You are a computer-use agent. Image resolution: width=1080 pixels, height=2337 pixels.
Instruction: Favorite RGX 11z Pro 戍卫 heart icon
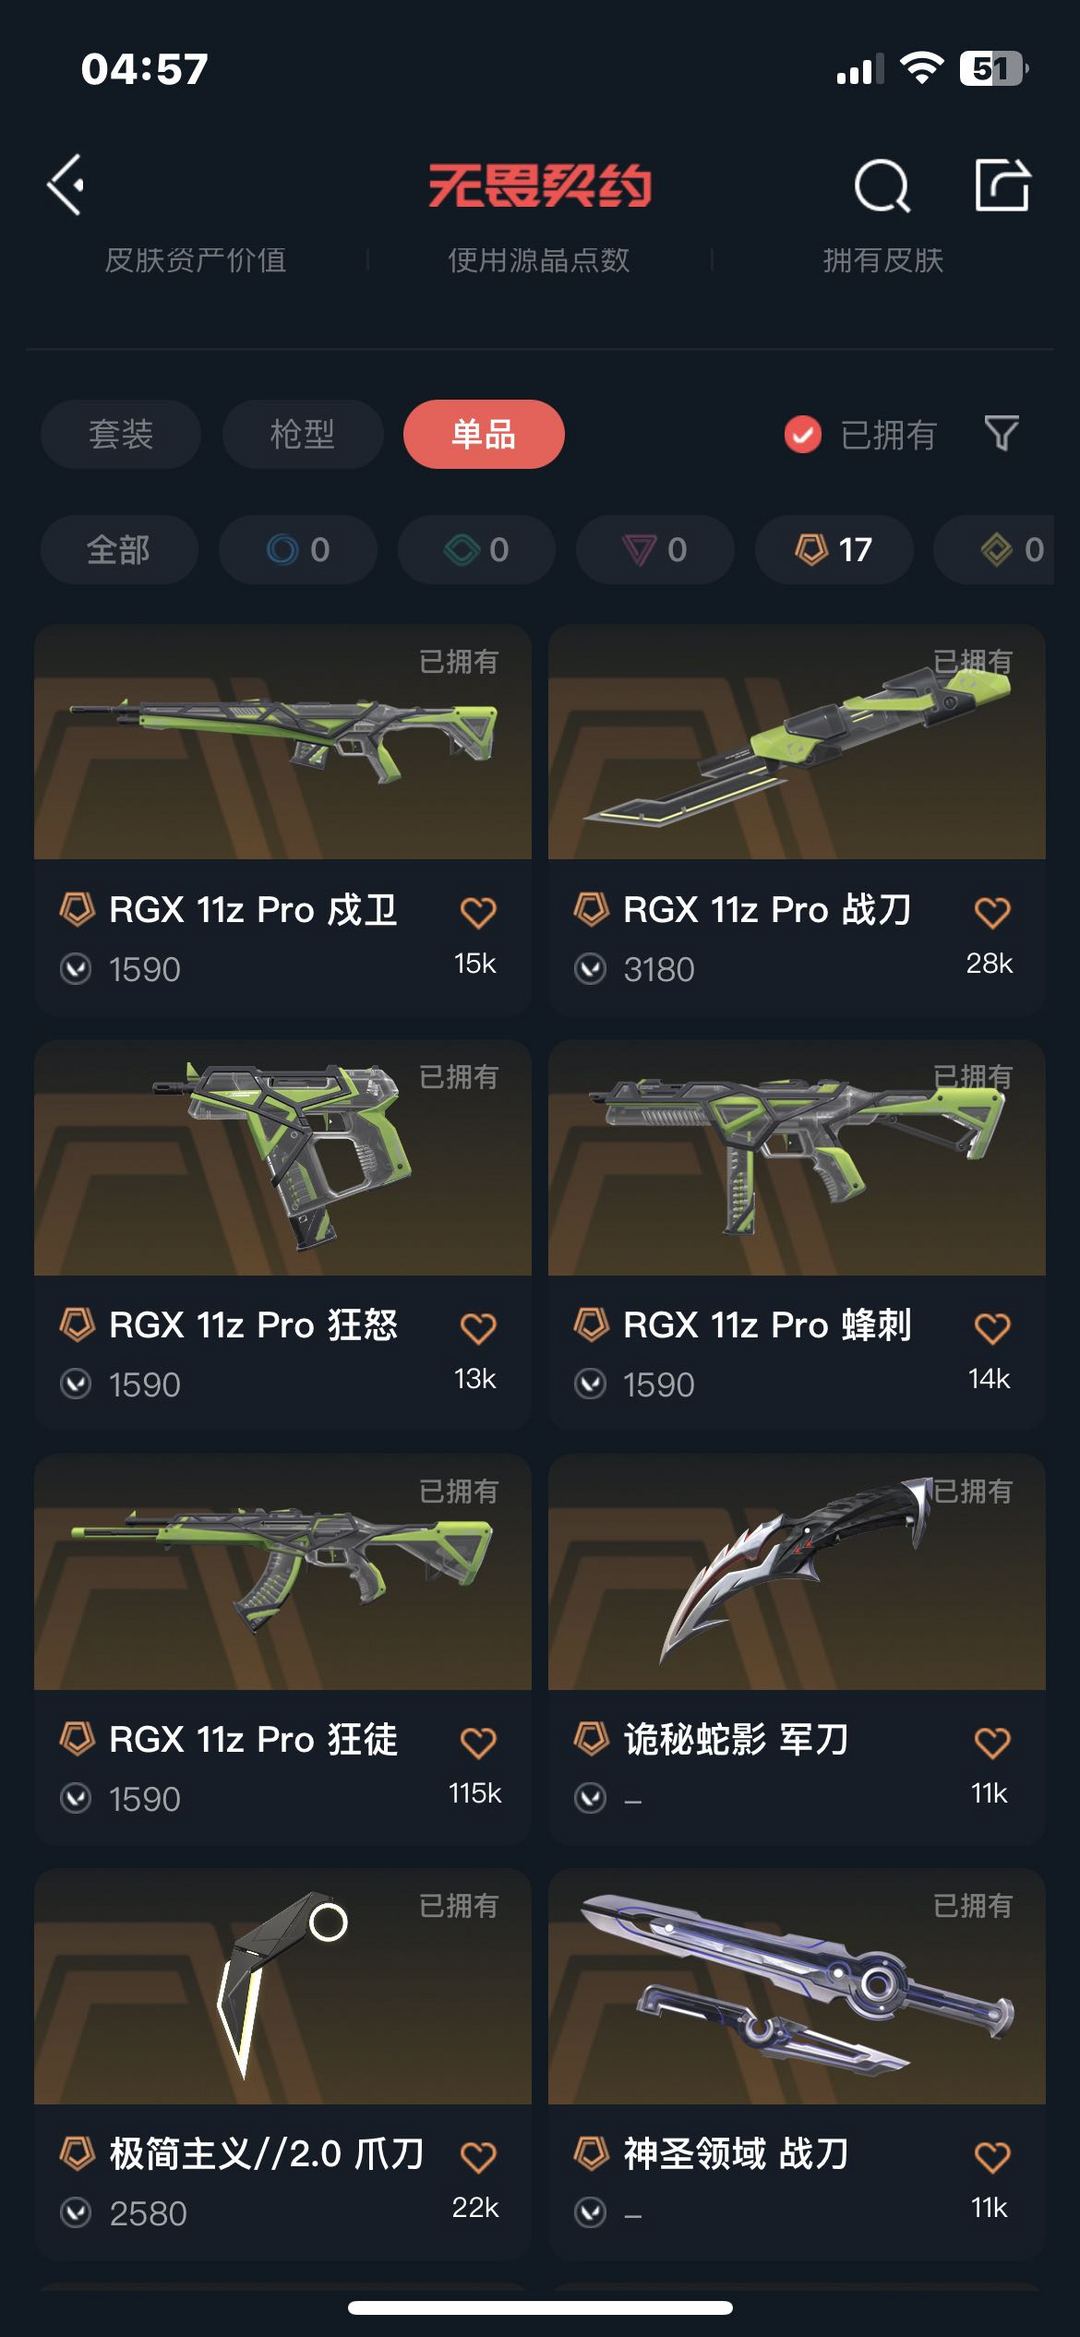(478, 912)
